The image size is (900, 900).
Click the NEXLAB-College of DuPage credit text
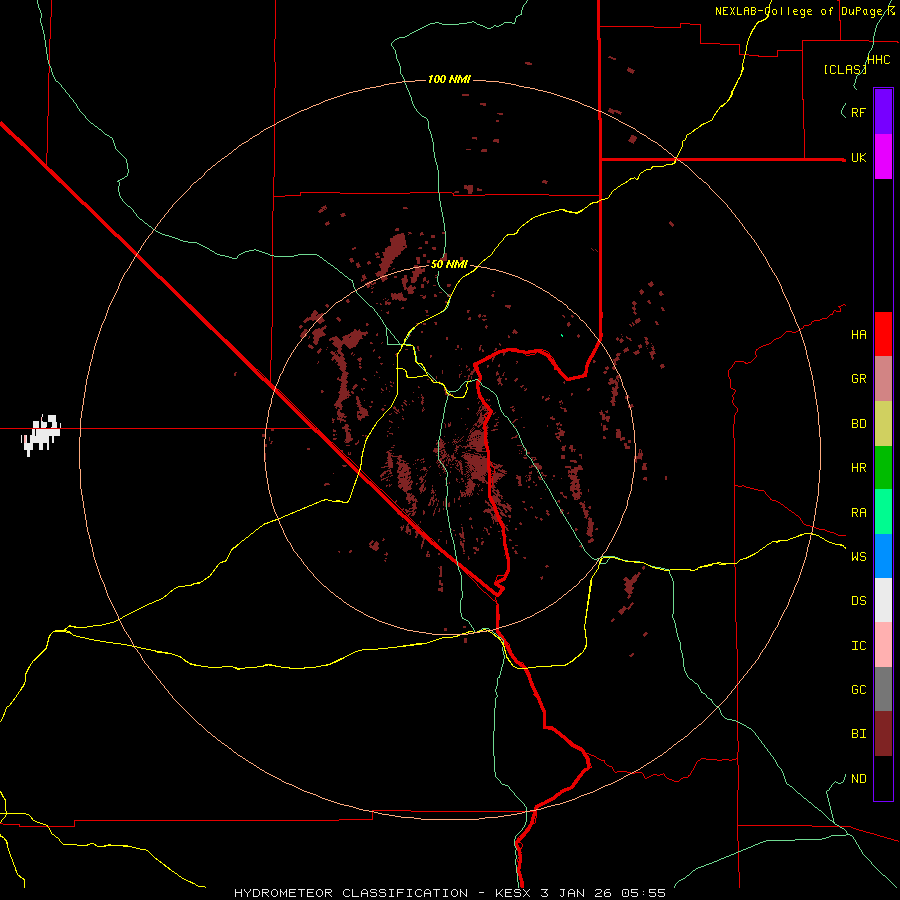pyautogui.click(x=805, y=11)
